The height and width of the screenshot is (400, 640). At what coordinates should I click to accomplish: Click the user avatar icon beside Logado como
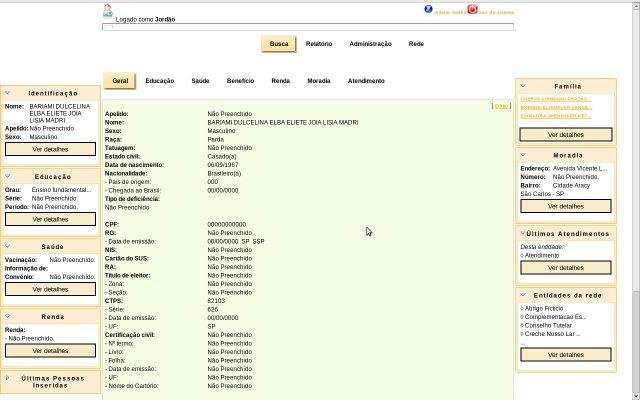click(108, 11)
